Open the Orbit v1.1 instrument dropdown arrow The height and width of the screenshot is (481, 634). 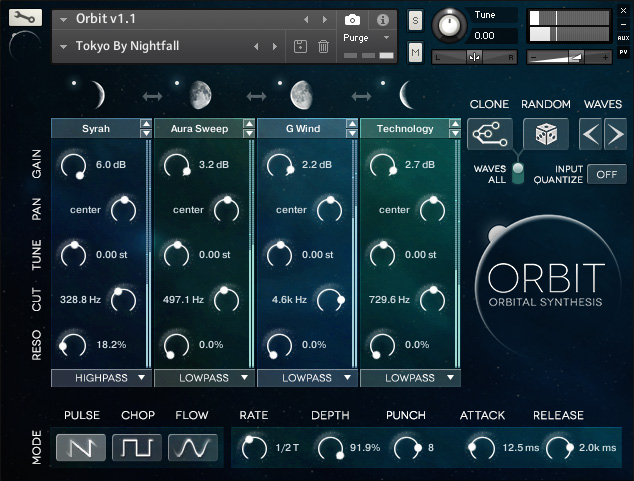[63, 19]
